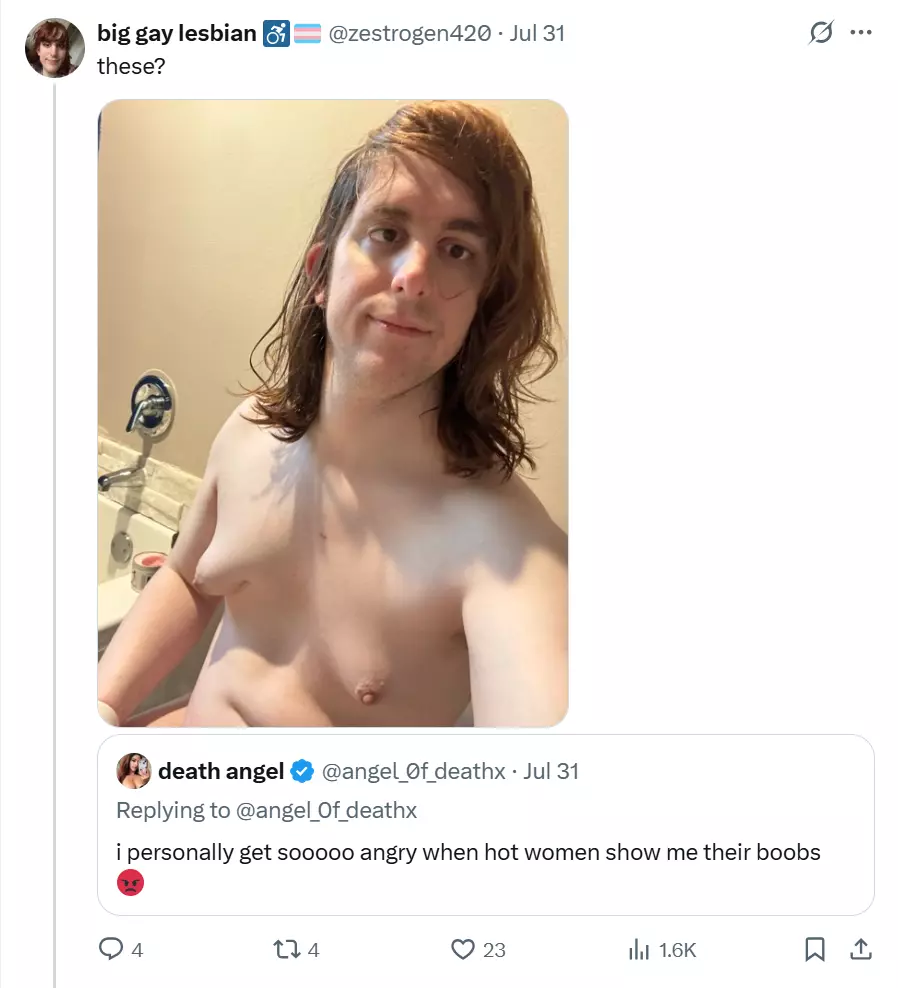Click the blue verified badge

302,771
